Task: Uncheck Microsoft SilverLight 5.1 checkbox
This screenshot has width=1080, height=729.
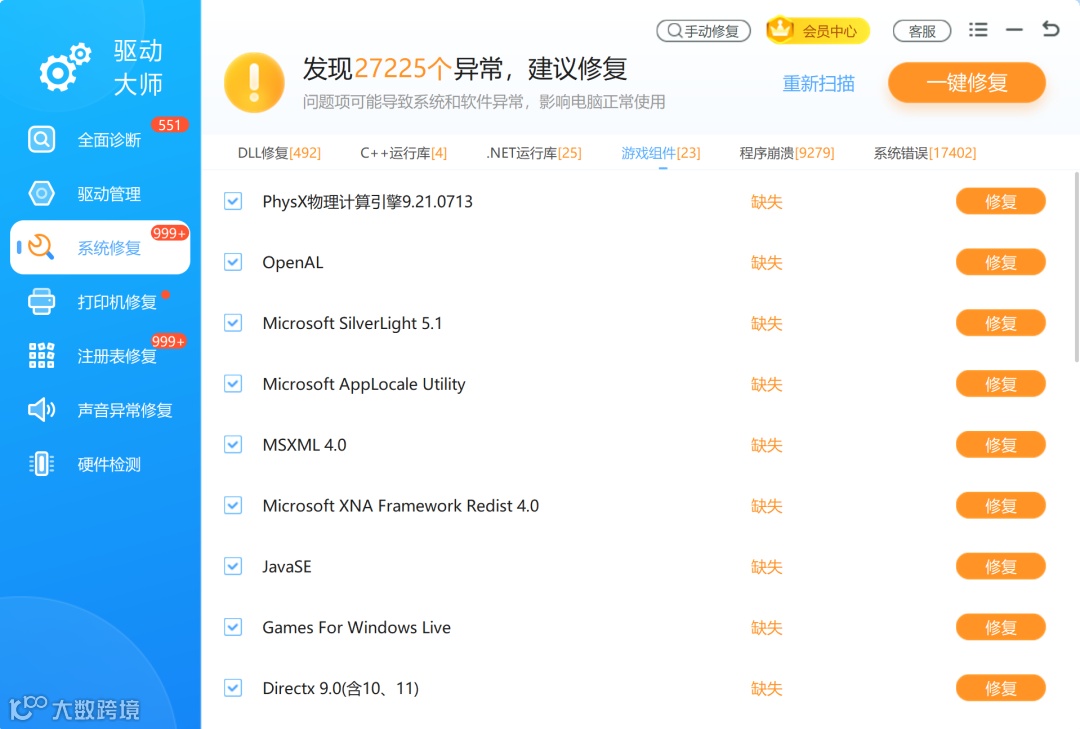Action: click(x=233, y=322)
